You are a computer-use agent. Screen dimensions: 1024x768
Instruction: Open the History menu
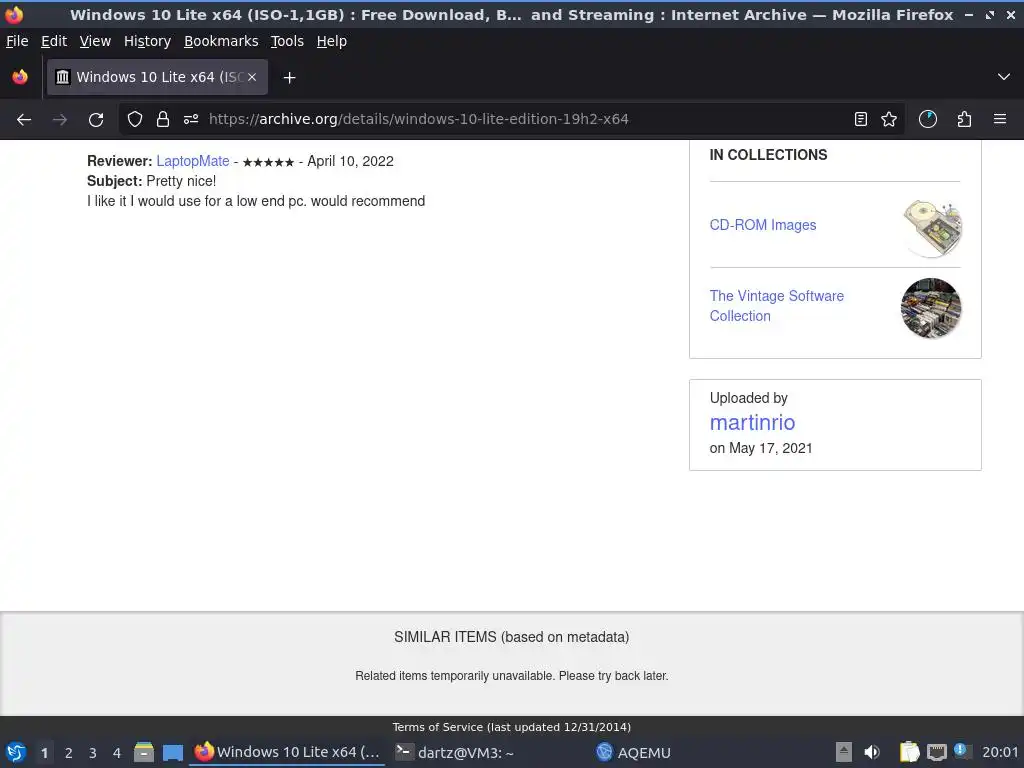(147, 41)
